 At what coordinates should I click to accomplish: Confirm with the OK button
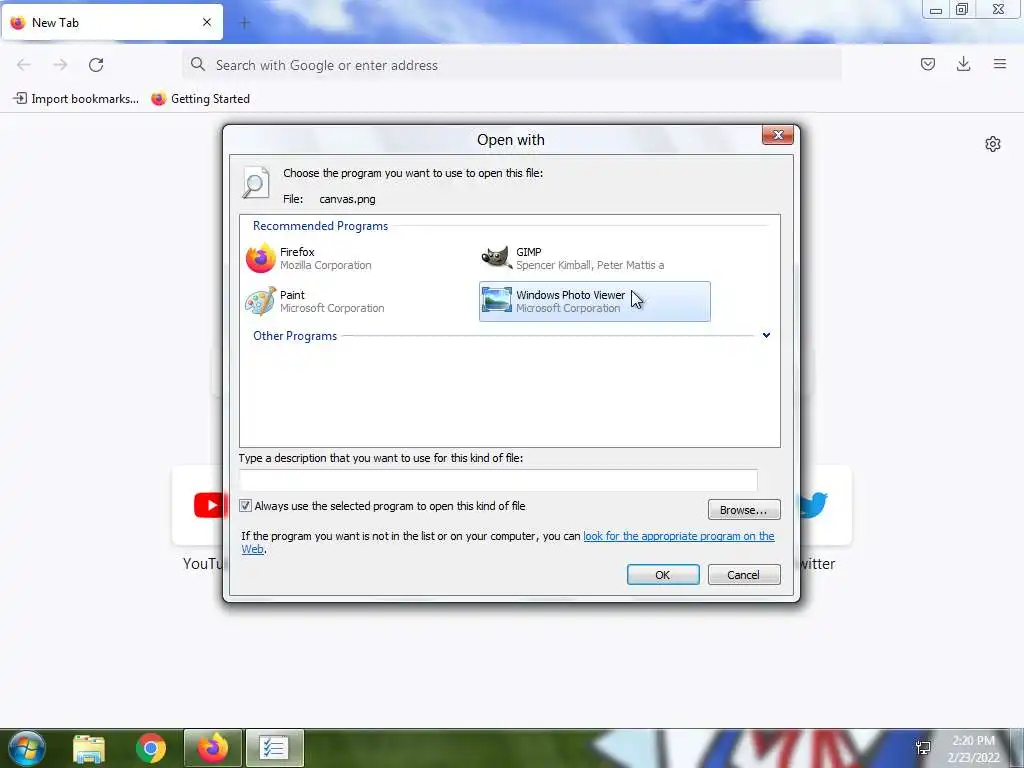(663, 575)
